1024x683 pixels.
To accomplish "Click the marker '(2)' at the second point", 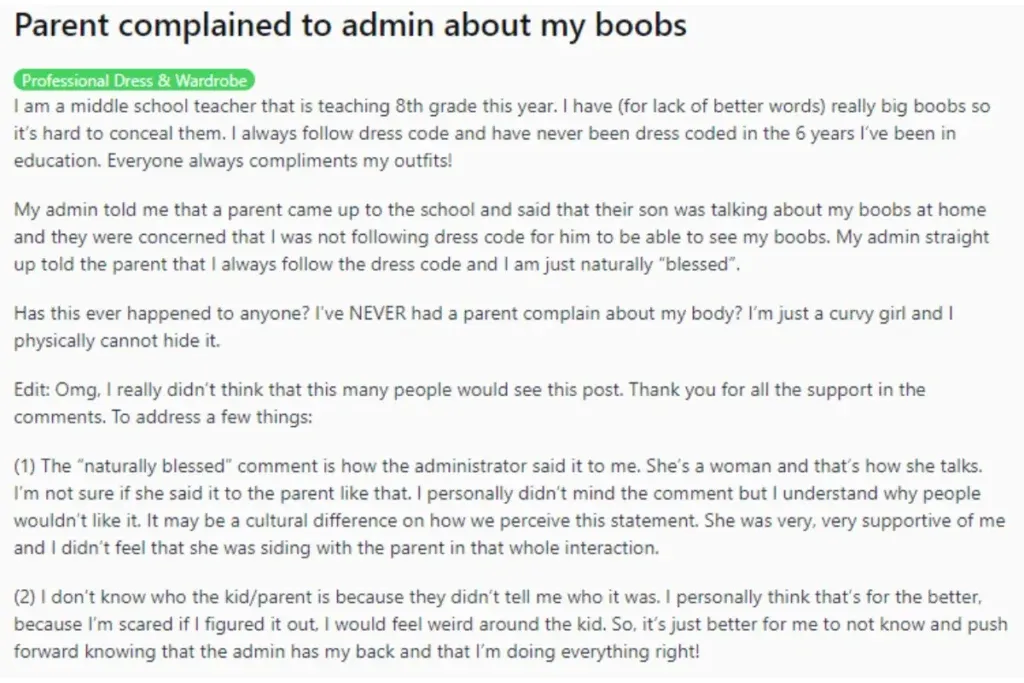I will coord(25,597).
